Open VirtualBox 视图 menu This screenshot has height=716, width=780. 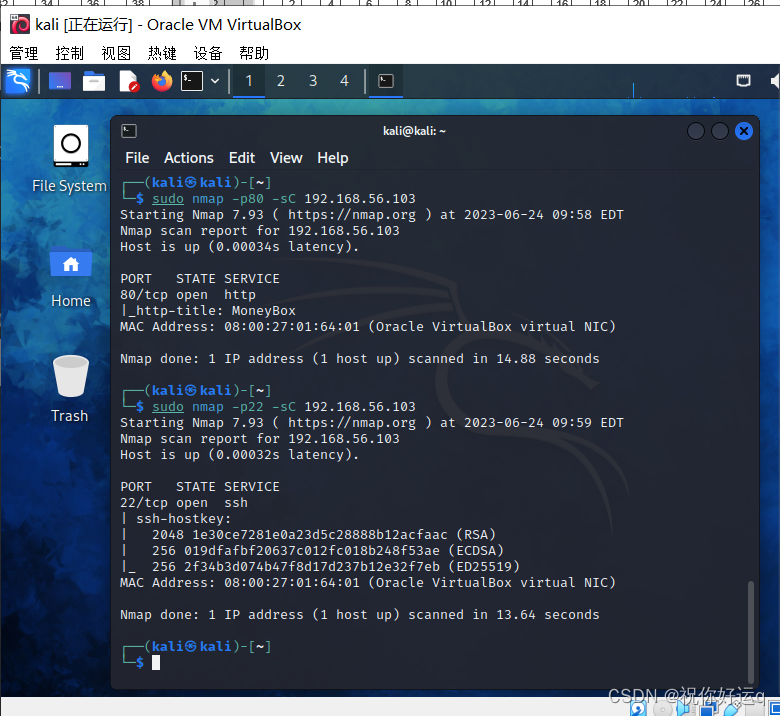pyautogui.click(x=116, y=53)
